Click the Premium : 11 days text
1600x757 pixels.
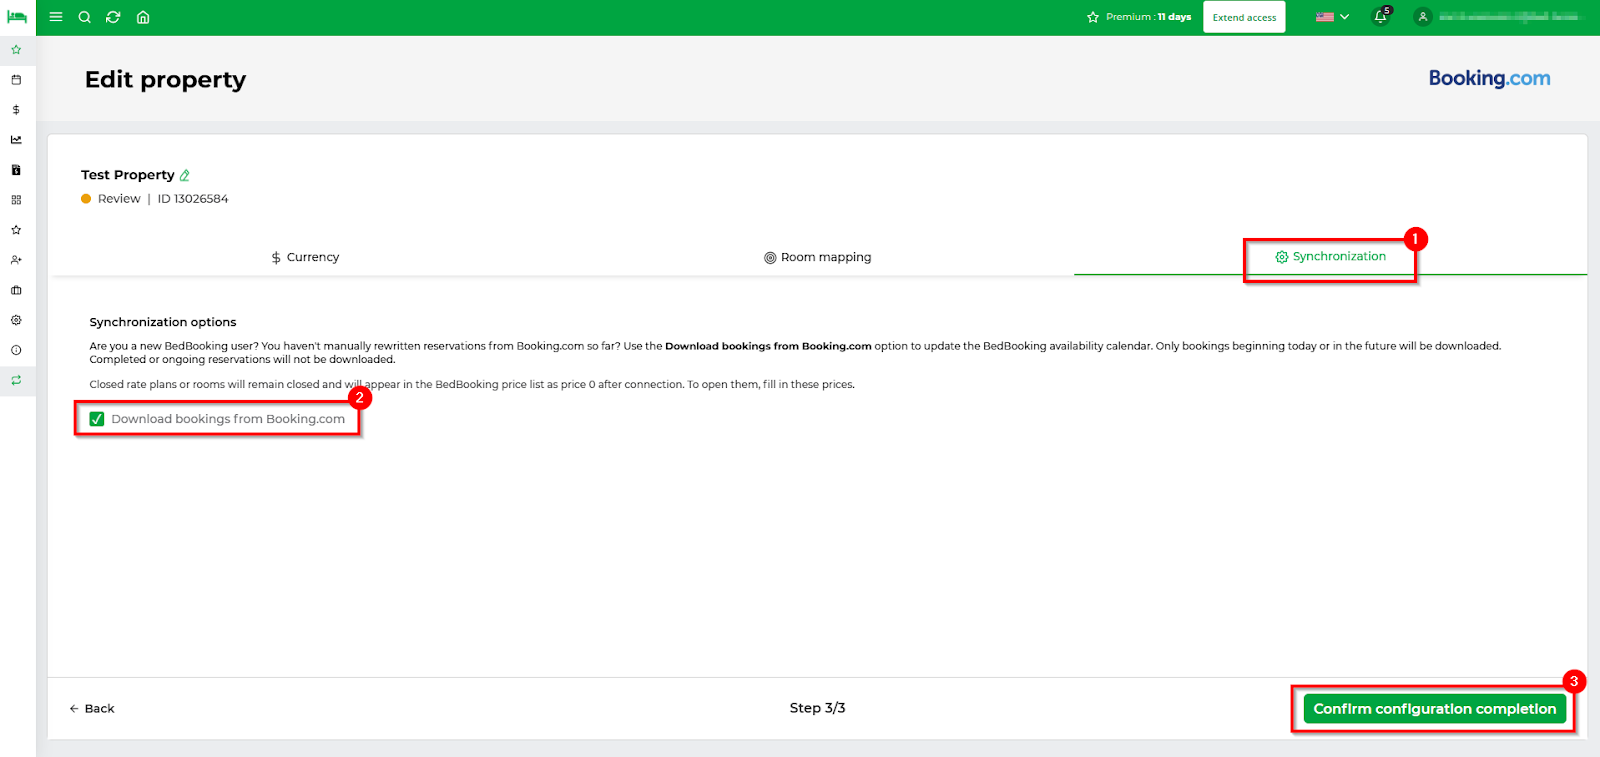pyautogui.click(x=1148, y=17)
